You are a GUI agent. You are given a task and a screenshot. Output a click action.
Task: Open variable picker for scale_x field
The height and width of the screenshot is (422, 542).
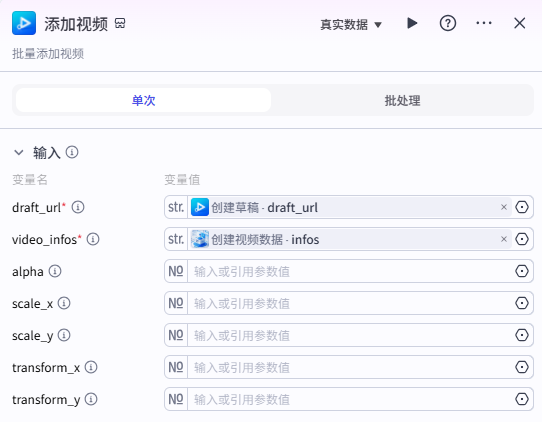(522, 303)
